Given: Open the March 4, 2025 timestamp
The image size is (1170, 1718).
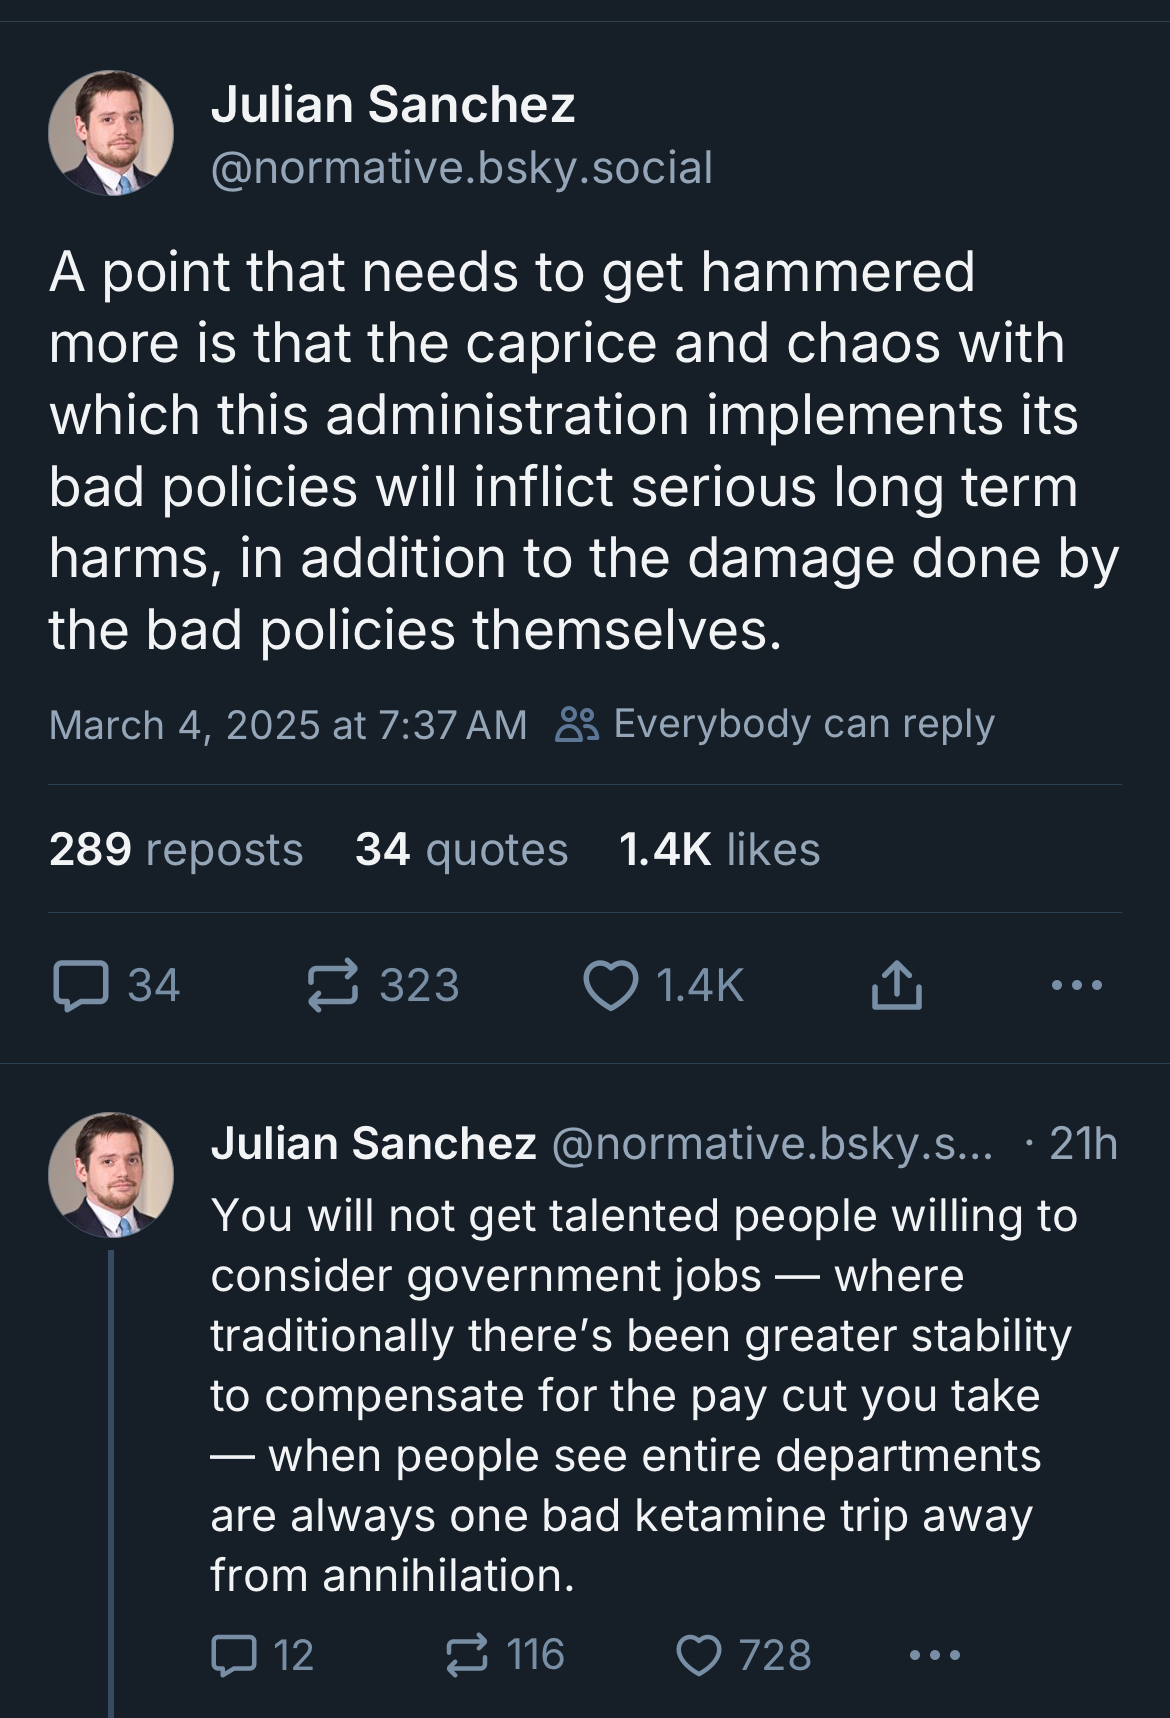Looking at the screenshot, I should 287,724.
